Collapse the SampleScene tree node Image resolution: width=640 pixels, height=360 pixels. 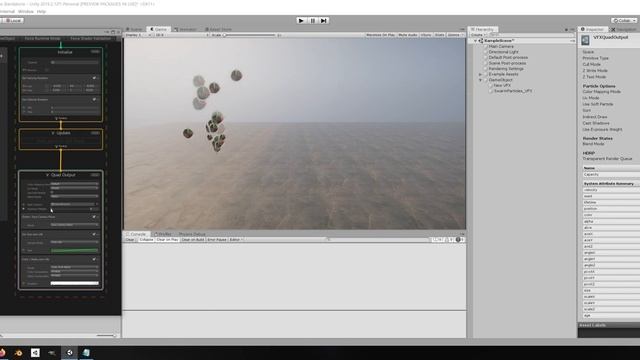coord(475,41)
